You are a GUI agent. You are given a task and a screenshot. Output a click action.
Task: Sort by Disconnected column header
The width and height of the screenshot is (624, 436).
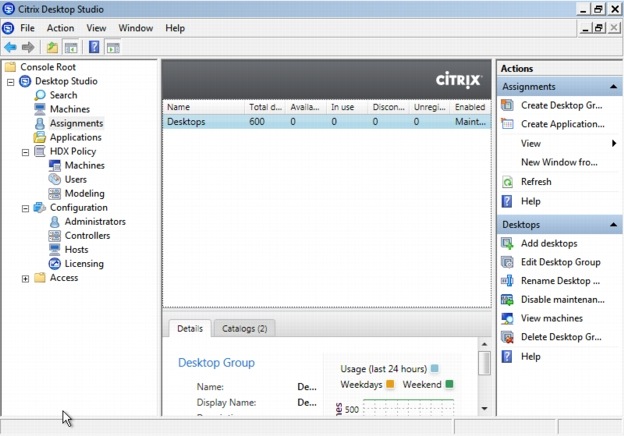point(388,107)
